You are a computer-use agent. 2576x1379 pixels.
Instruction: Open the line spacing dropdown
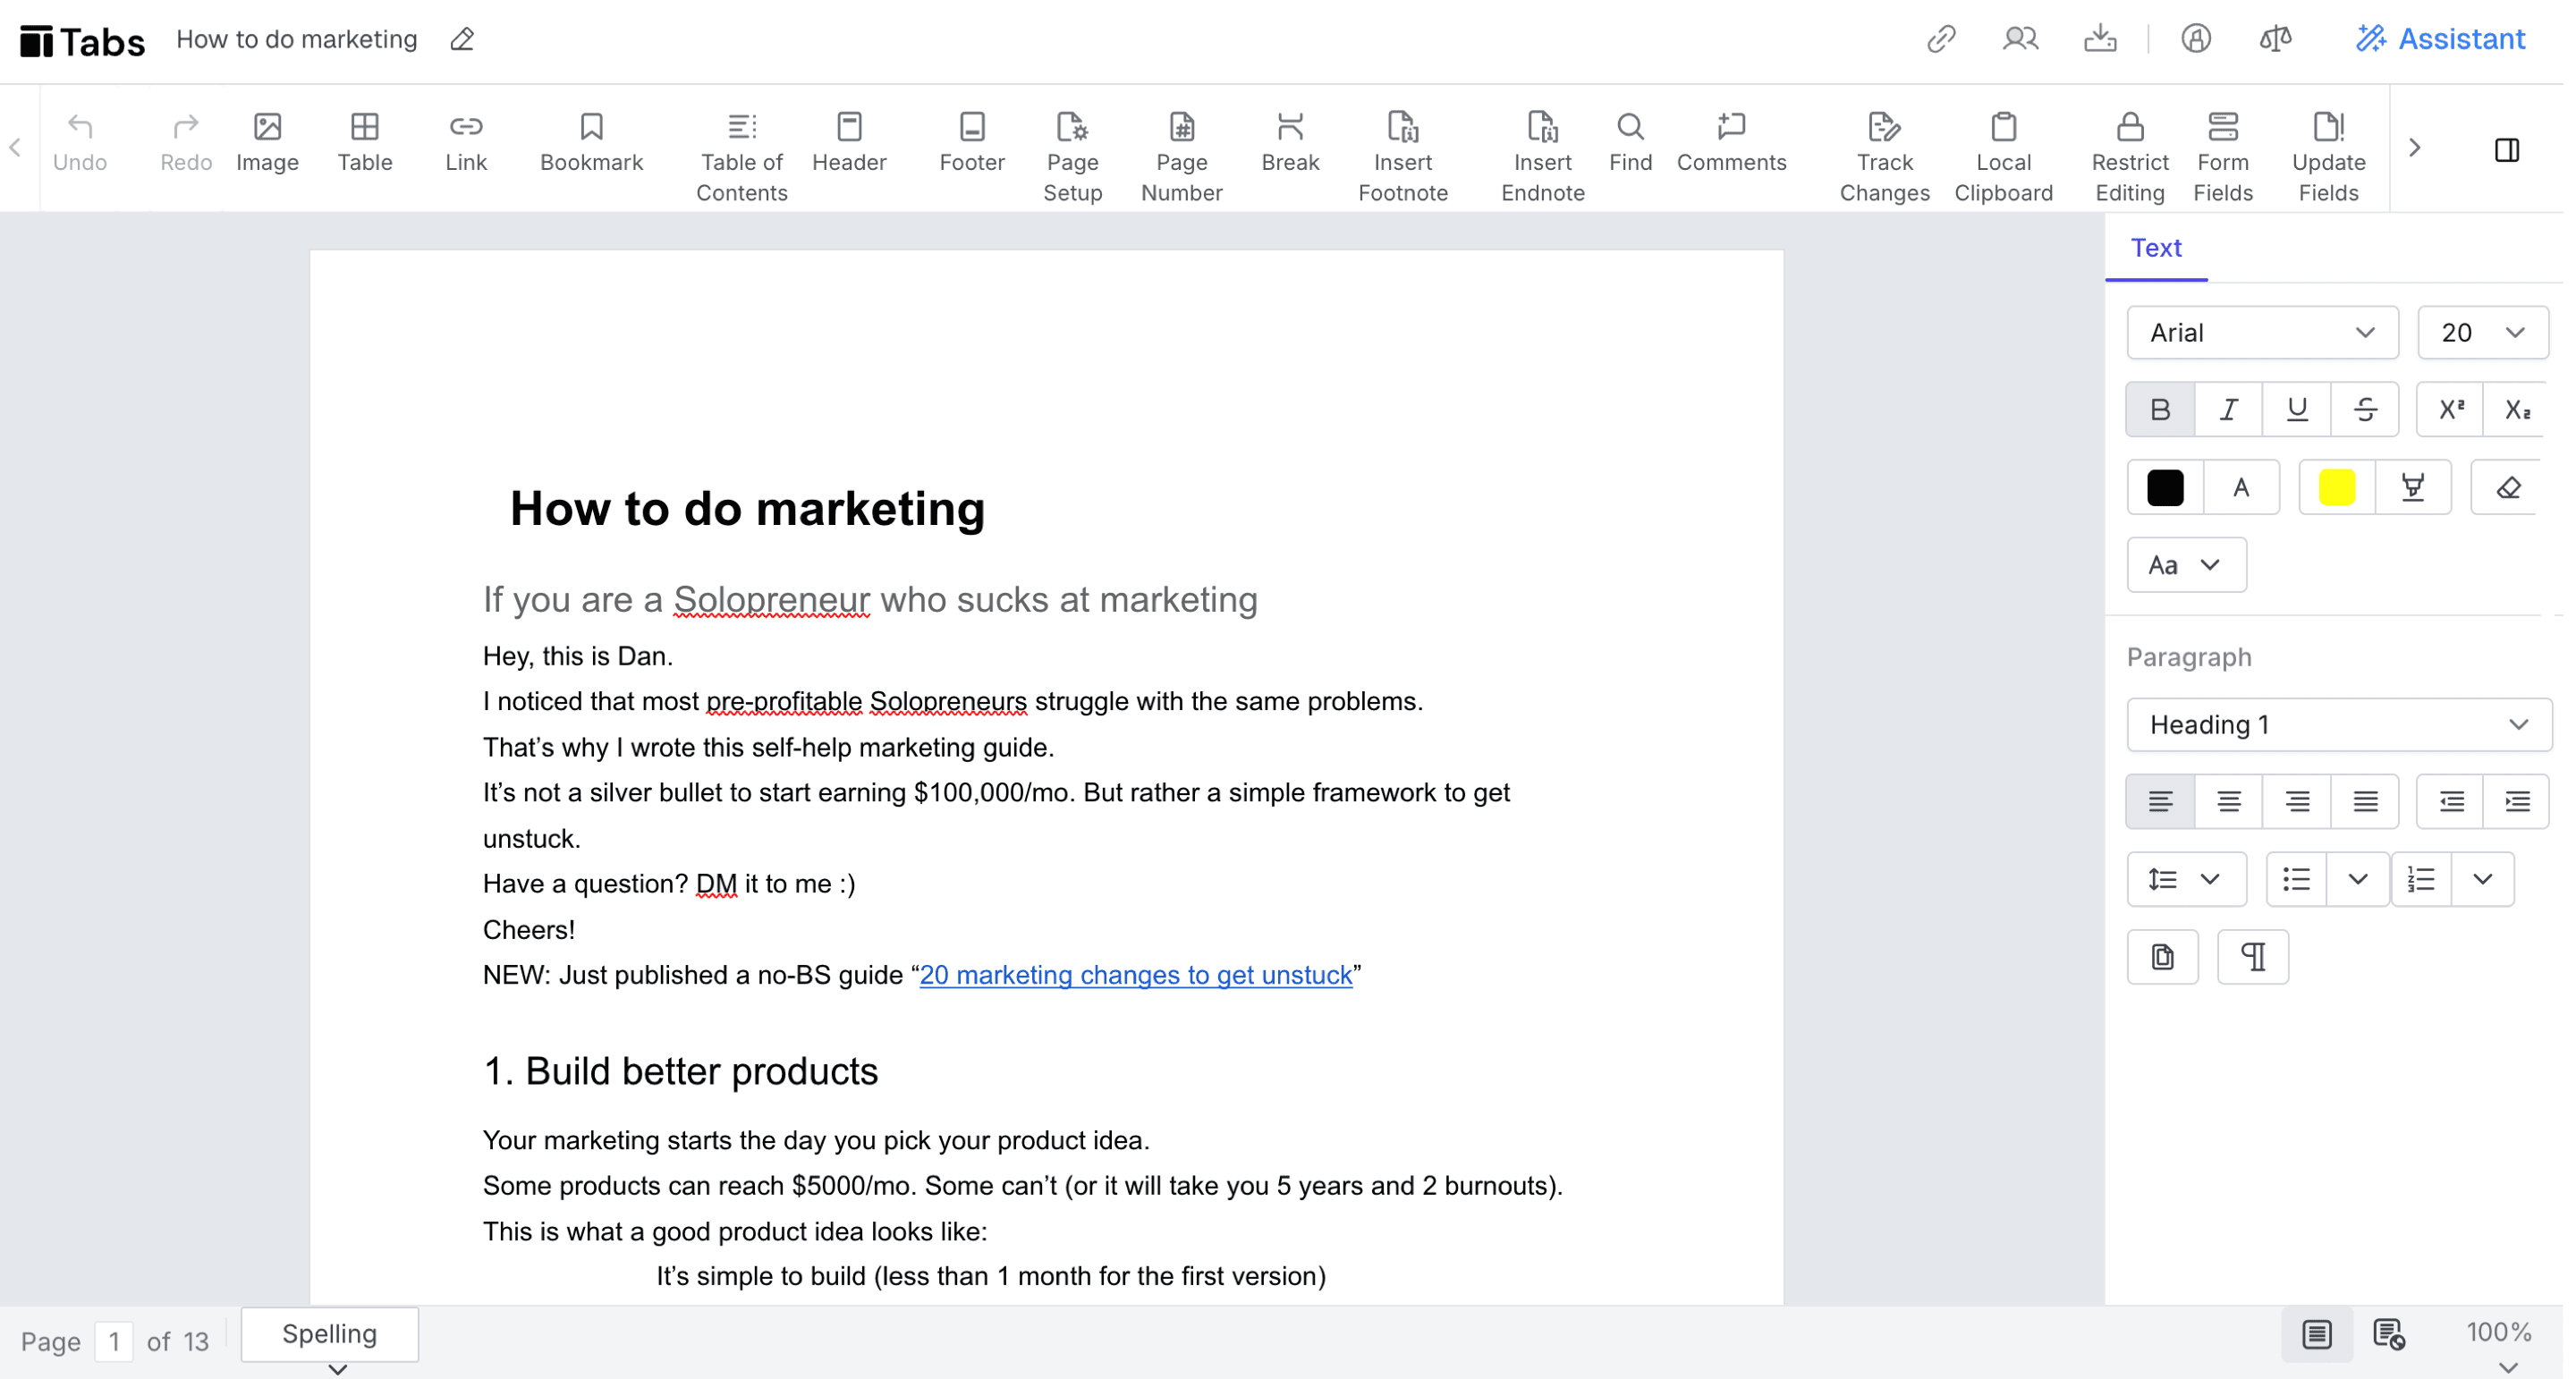(2186, 880)
